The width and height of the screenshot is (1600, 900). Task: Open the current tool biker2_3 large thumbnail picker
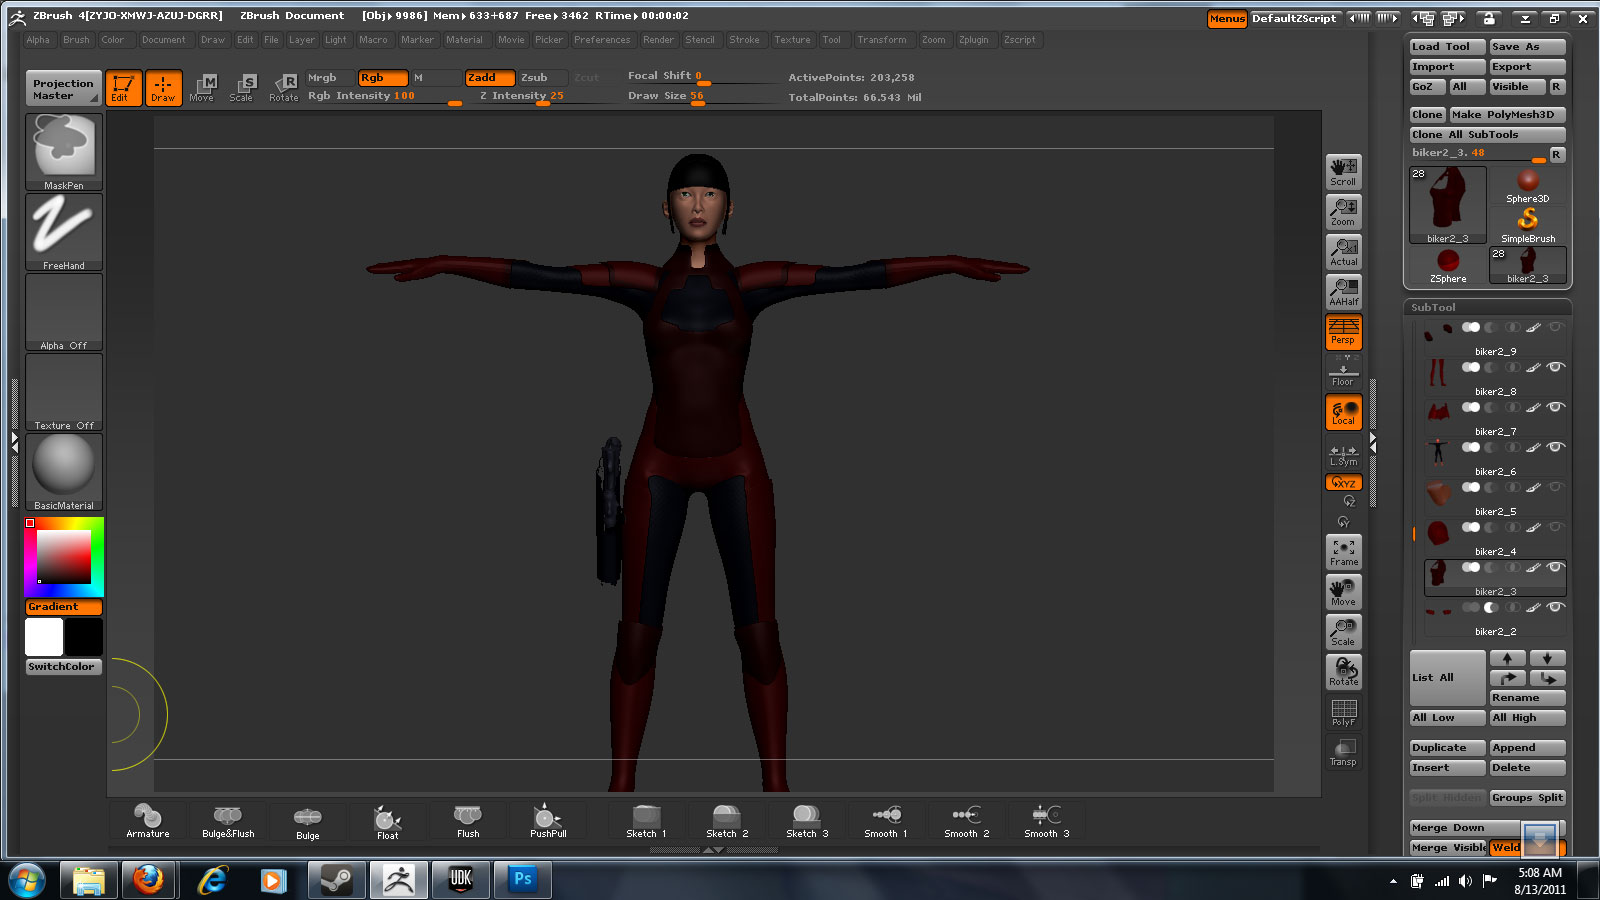[x=1447, y=205]
